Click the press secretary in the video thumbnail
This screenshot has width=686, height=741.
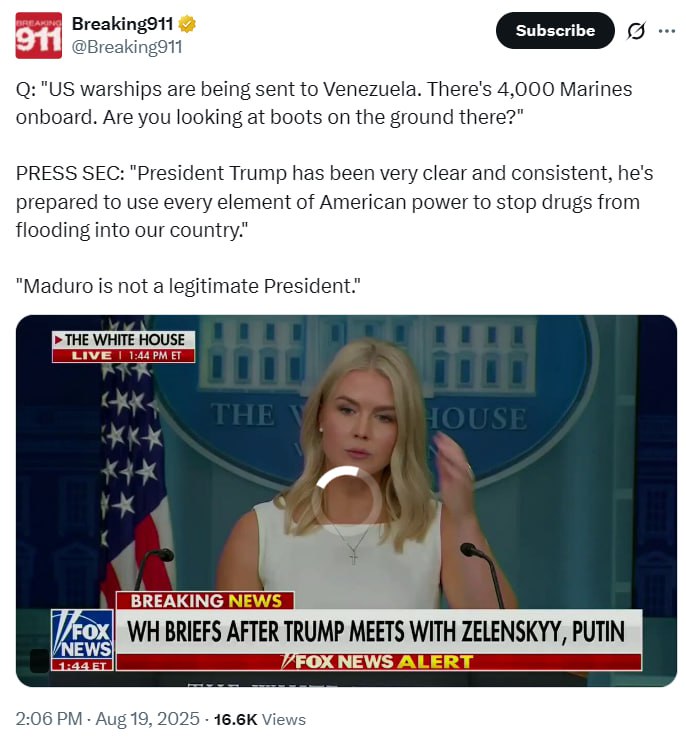point(359,473)
